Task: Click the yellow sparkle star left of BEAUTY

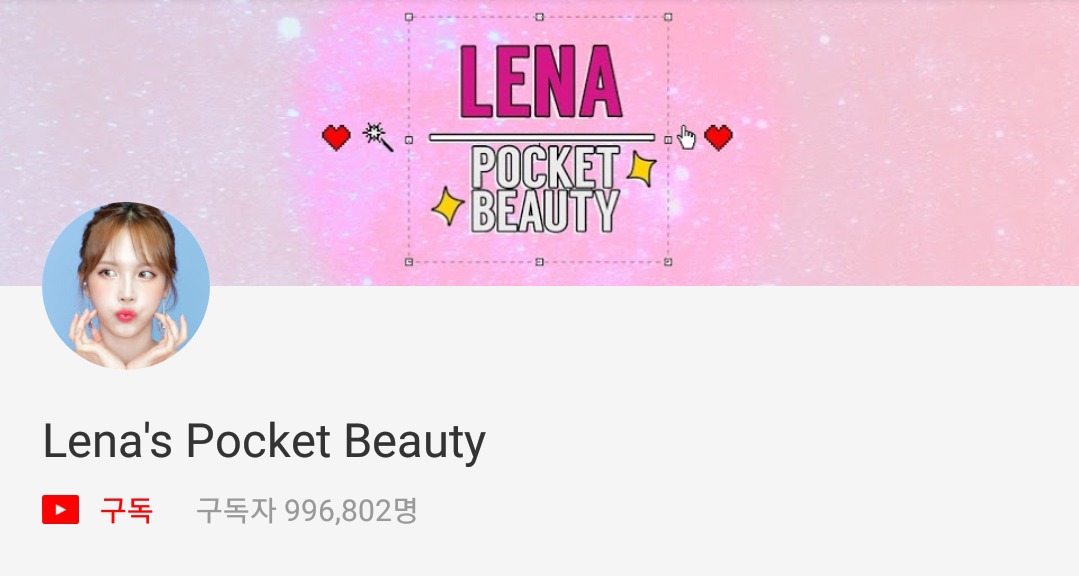Action: pos(448,206)
